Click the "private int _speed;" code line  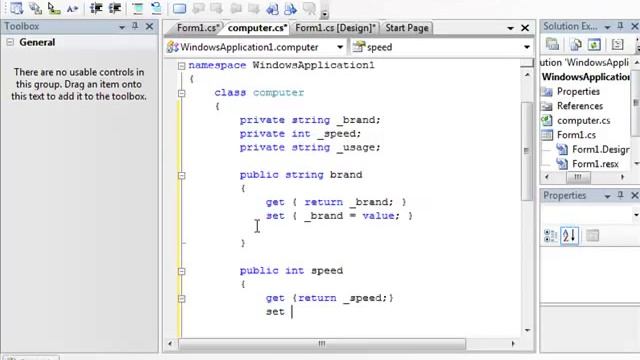tap(300, 134)
